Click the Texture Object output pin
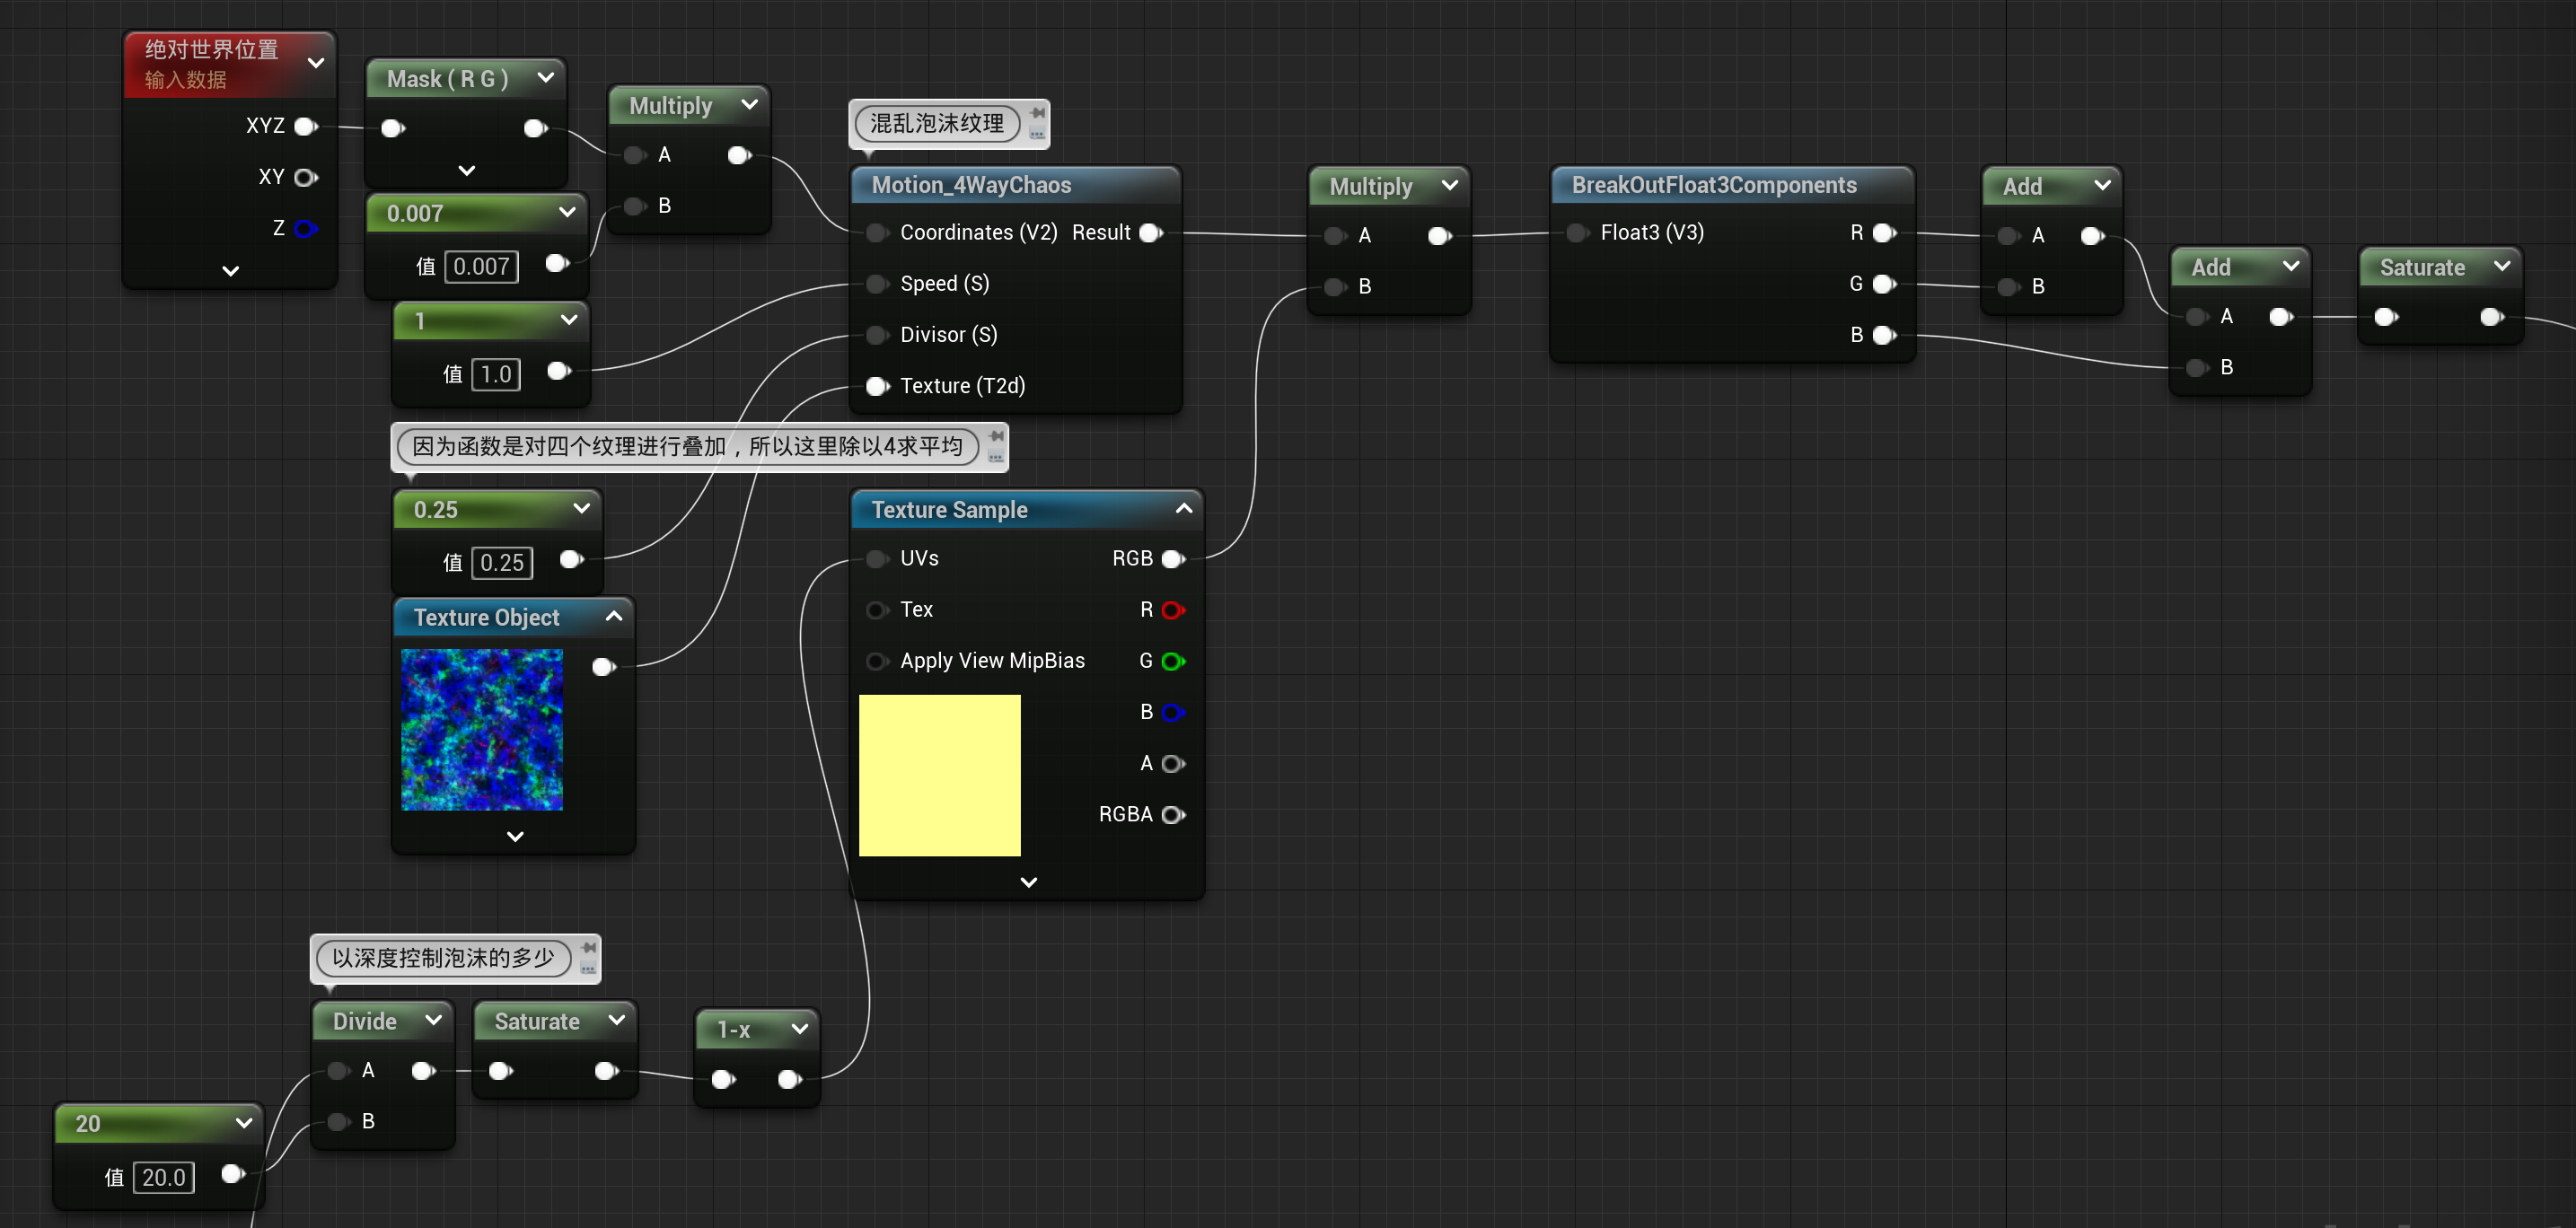The height and width of the screenshot is (1228, 2576). click(x=603, y=667)
